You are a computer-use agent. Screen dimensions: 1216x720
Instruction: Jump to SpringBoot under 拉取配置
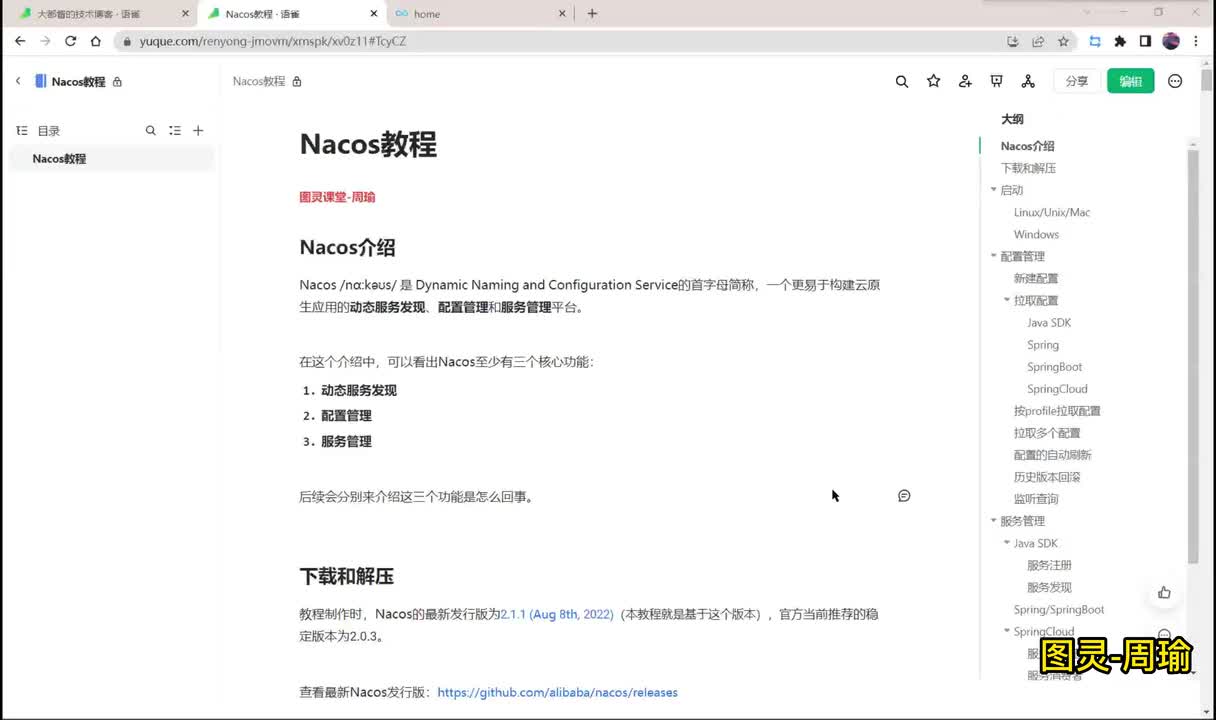tap(1054, 367)
